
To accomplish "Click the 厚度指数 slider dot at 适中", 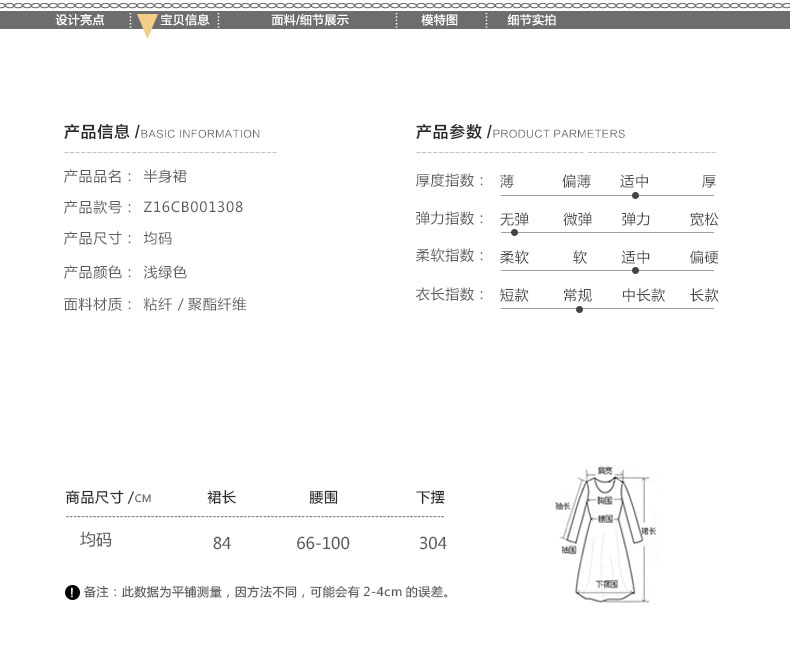I will point(635,195).
